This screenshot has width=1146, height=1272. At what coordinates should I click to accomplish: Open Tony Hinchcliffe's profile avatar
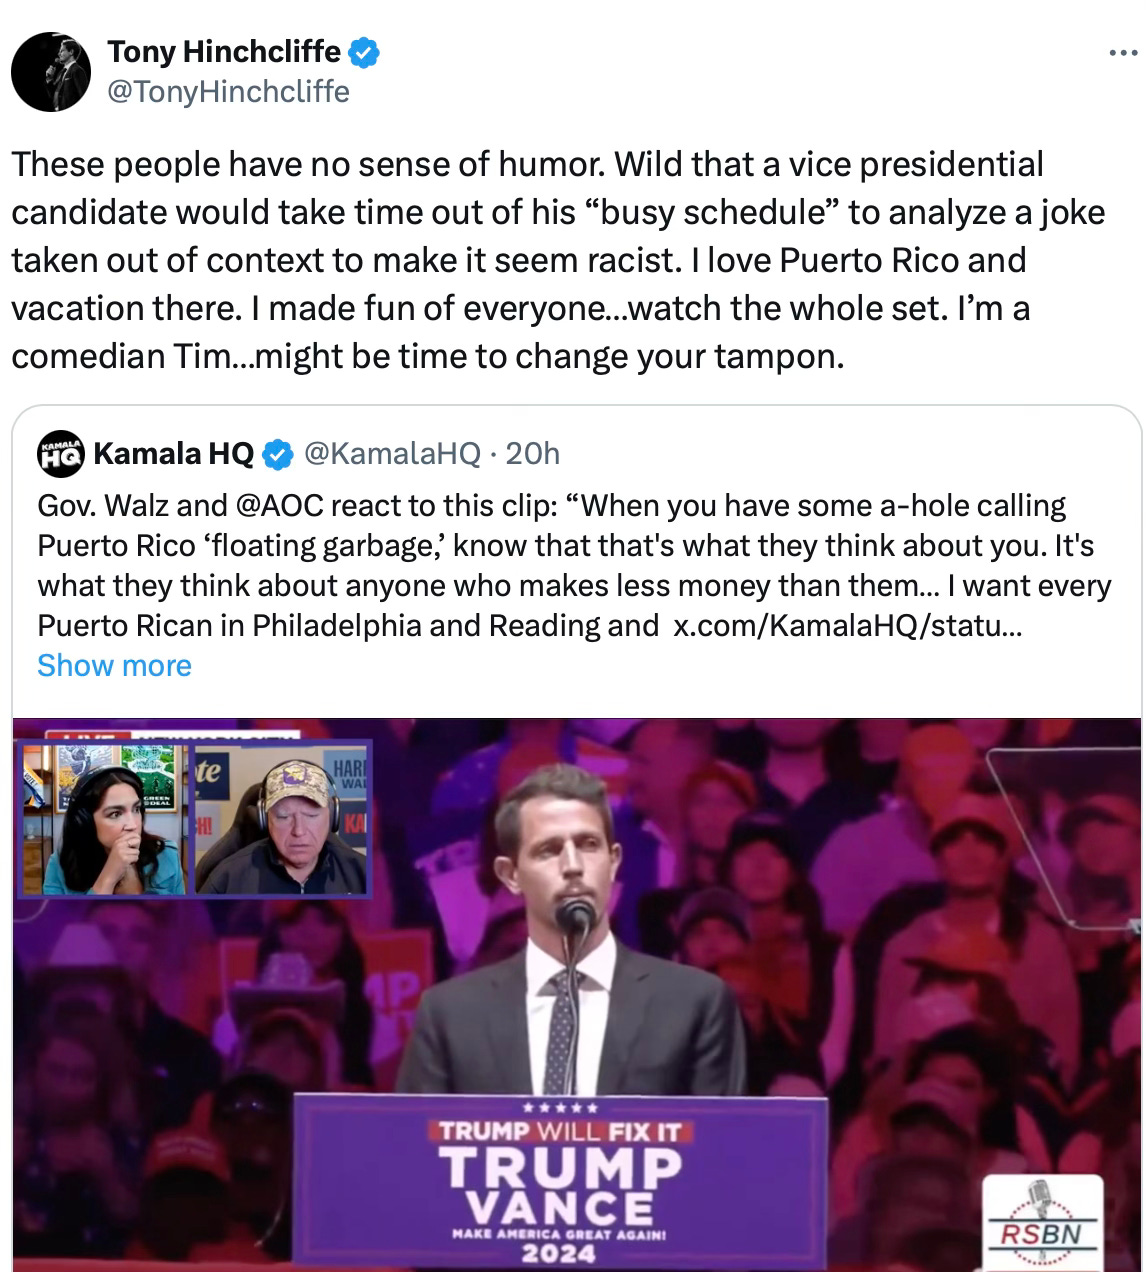click(51, 71)
